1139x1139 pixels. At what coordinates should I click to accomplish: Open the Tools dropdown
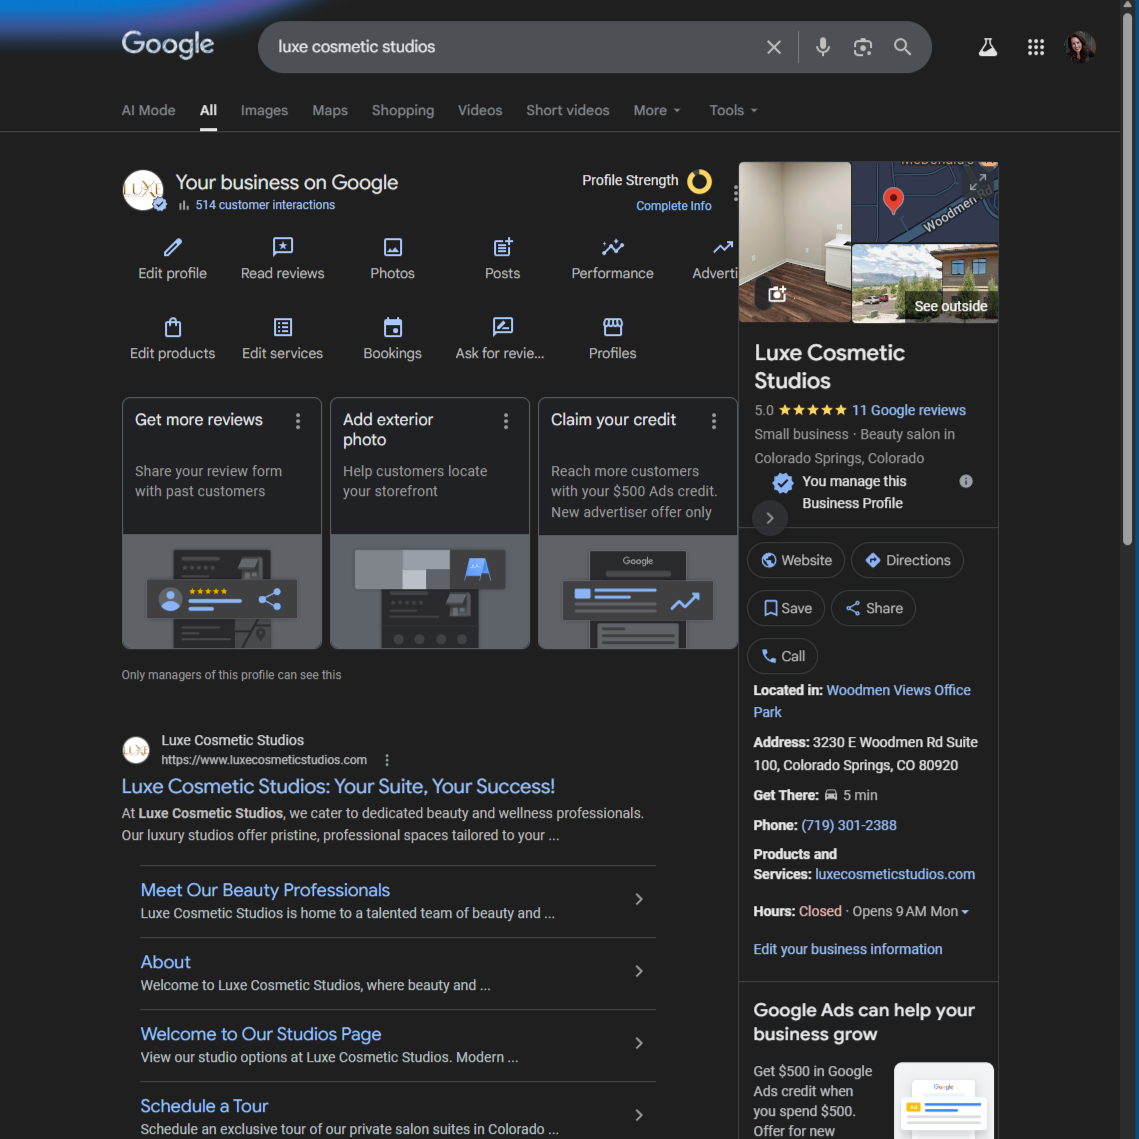click(733, 110)
